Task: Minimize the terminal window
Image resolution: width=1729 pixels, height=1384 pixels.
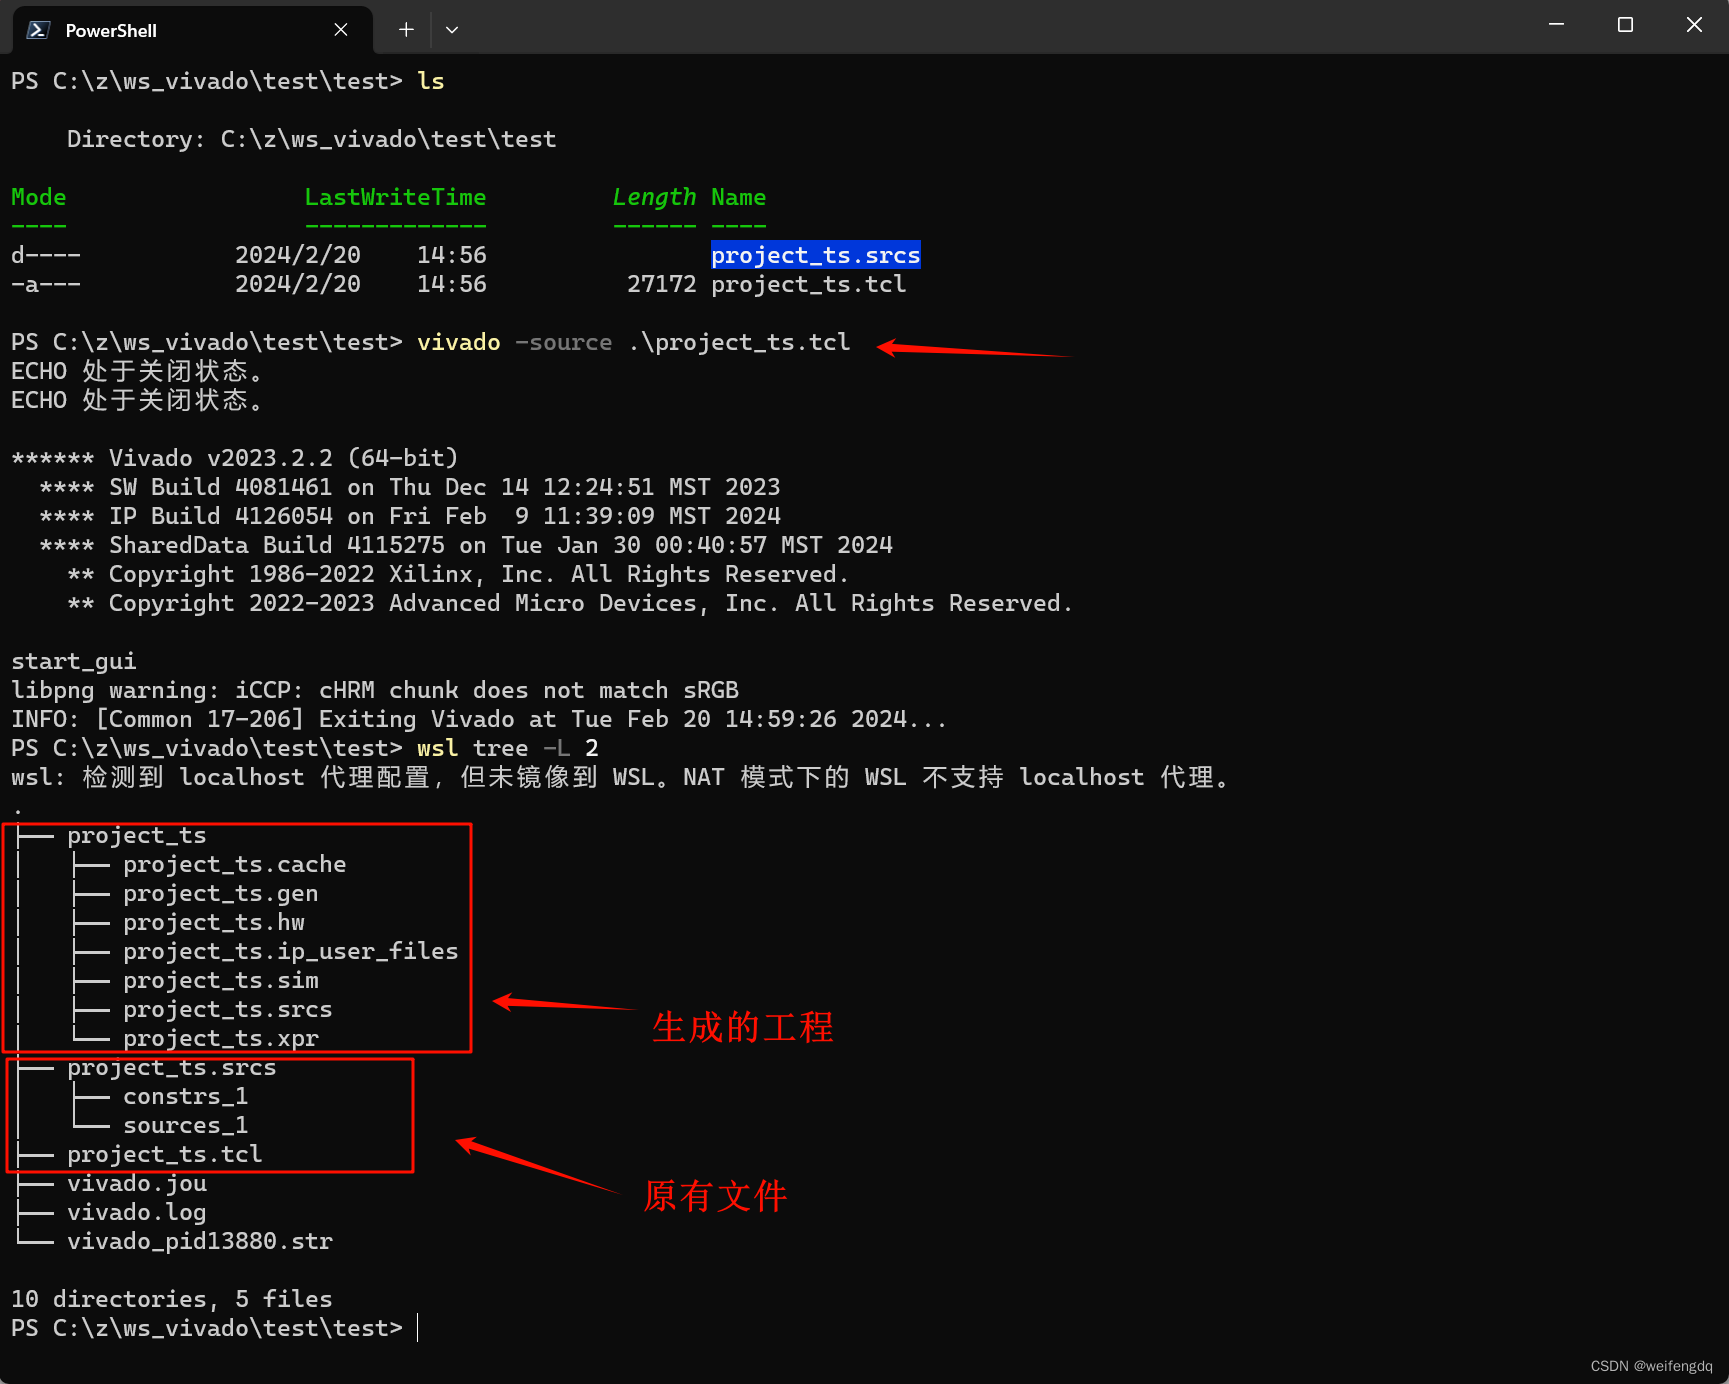Action: pyautogui.click(x=1556, y=25)
